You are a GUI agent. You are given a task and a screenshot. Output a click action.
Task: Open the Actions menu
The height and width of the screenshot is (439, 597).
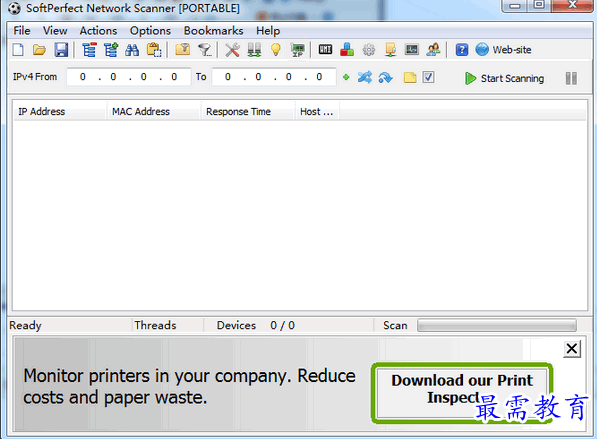(x=98, y=30)
